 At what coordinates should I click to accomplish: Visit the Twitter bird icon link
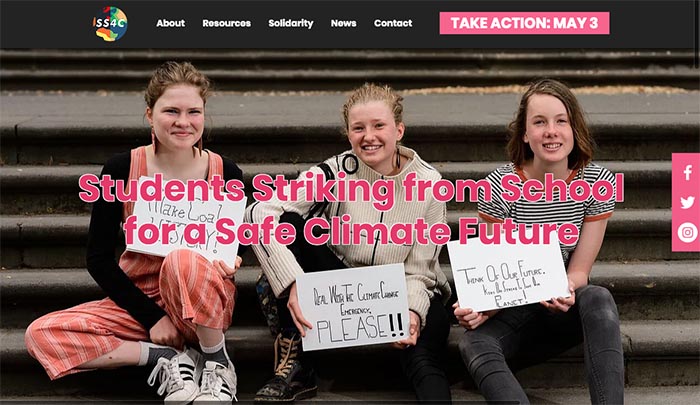click(x=688, y=202)
